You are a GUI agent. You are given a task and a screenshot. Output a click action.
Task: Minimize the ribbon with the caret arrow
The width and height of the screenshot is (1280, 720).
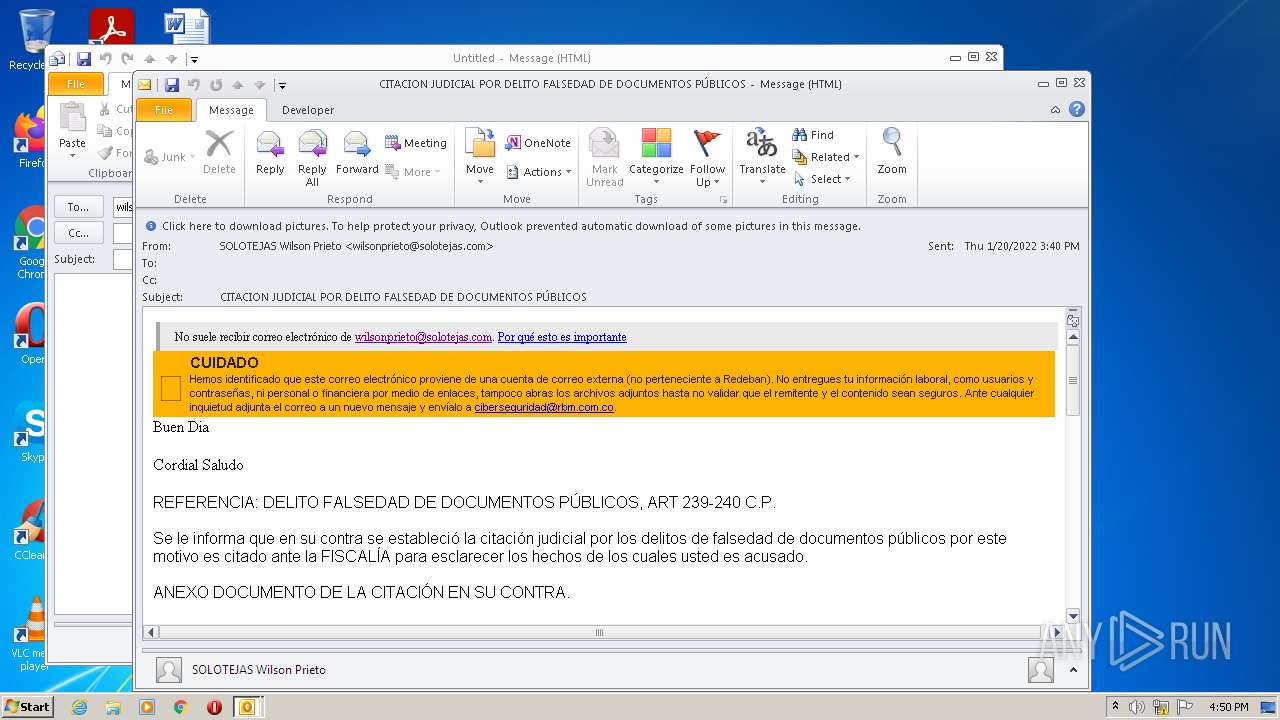coord(1056,110)
